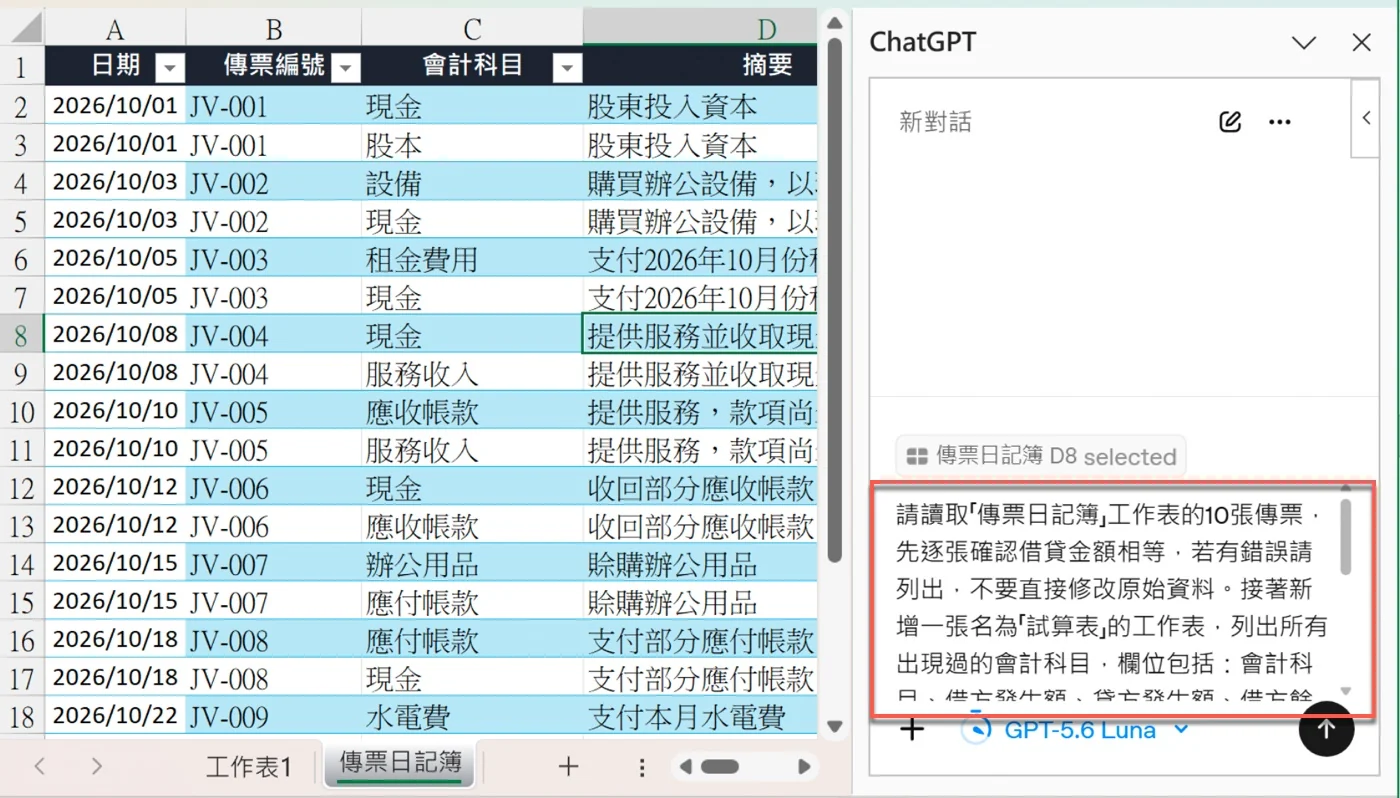1400x798 pixels.
Task: Click the prompt box scrollbar thumb
Action: pyautogui.click(x=1345, y=537)
